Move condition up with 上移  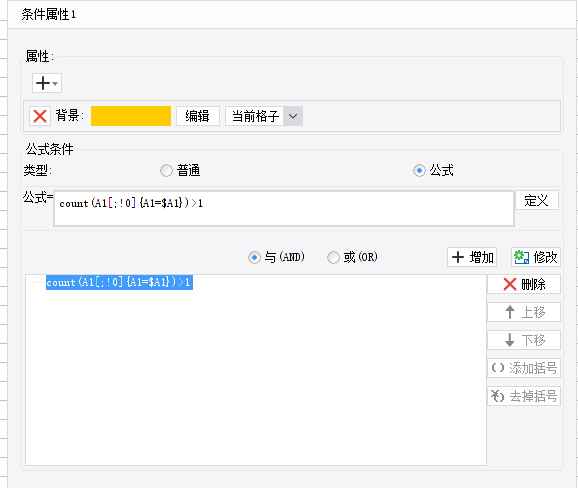(x=524, y=312)
